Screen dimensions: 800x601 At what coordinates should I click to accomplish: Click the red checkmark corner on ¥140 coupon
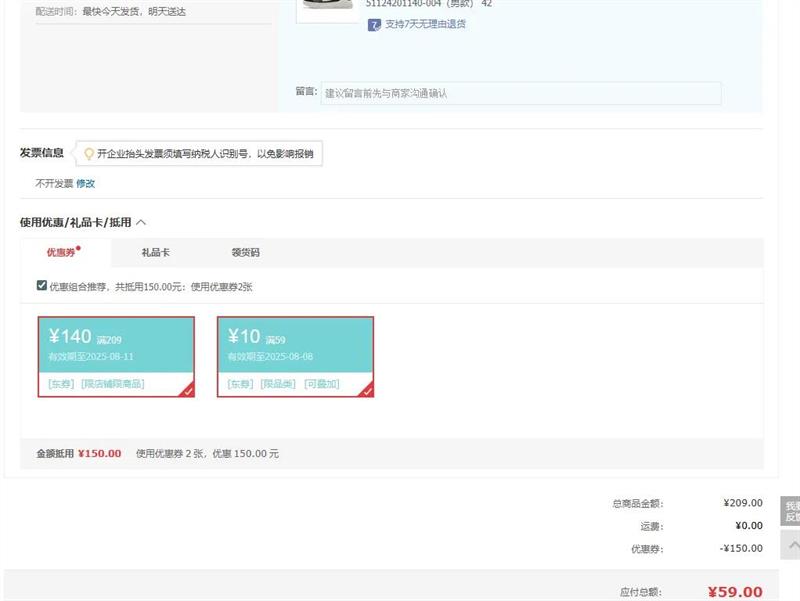click(x=187, y=391)
